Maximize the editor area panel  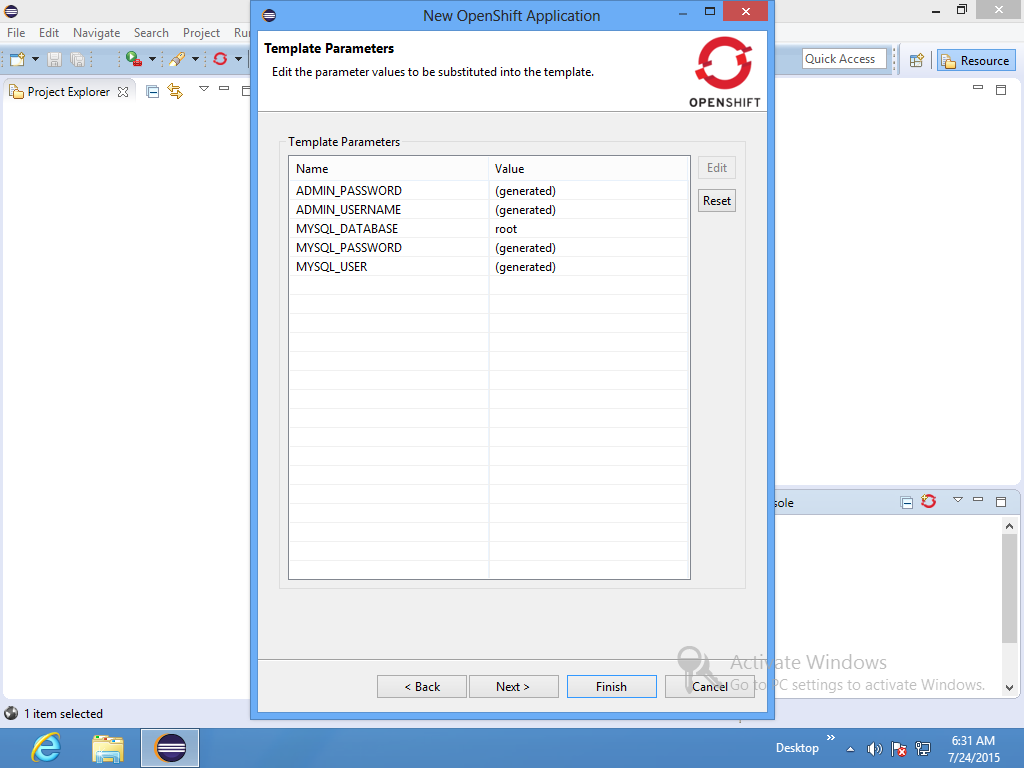pyautogui.click(x=1001, y=90)
